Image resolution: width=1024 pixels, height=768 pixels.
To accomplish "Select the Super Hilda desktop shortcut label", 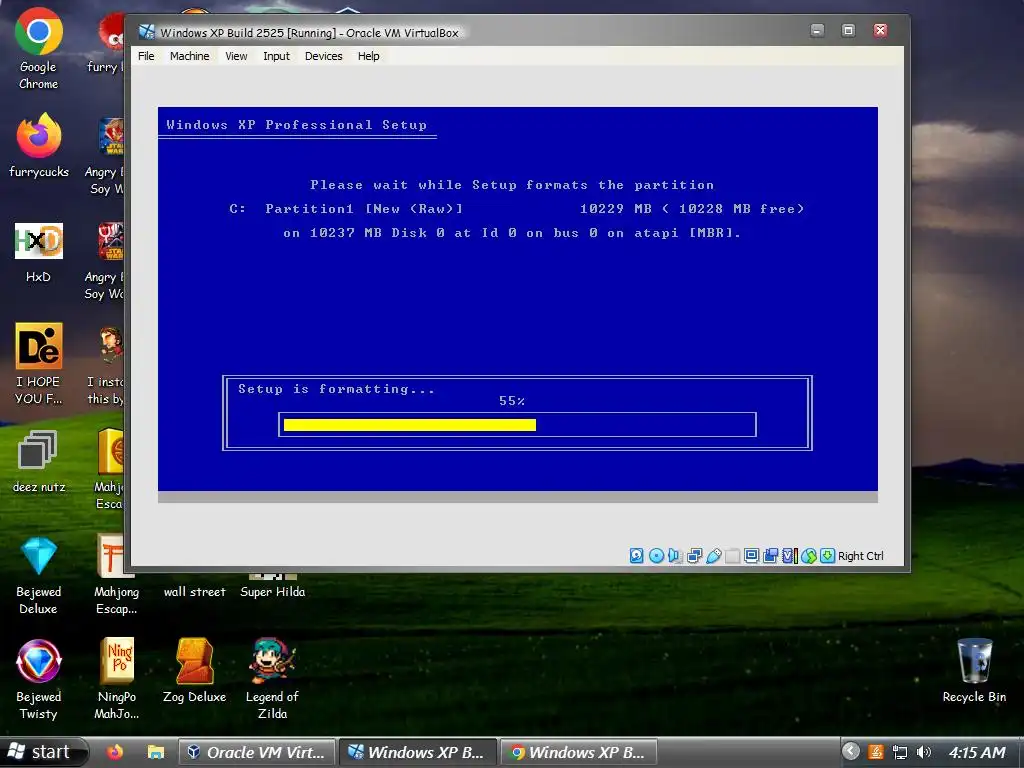I will point(272,592).
